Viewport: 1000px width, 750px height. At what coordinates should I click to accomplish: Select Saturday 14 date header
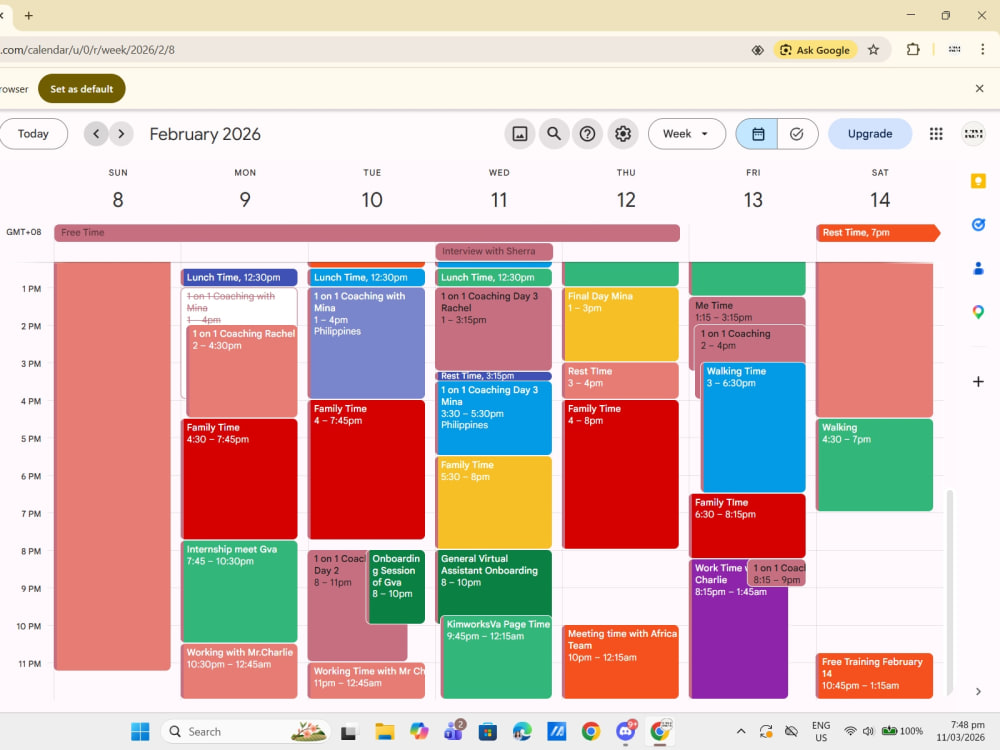[880, 200]
